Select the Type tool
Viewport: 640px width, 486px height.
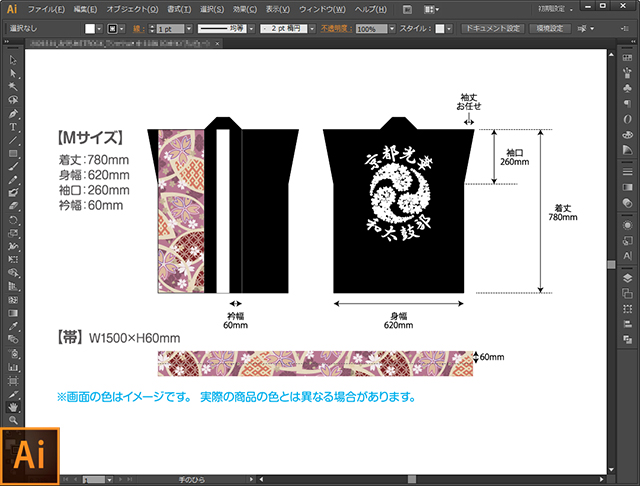coord(13,127)
